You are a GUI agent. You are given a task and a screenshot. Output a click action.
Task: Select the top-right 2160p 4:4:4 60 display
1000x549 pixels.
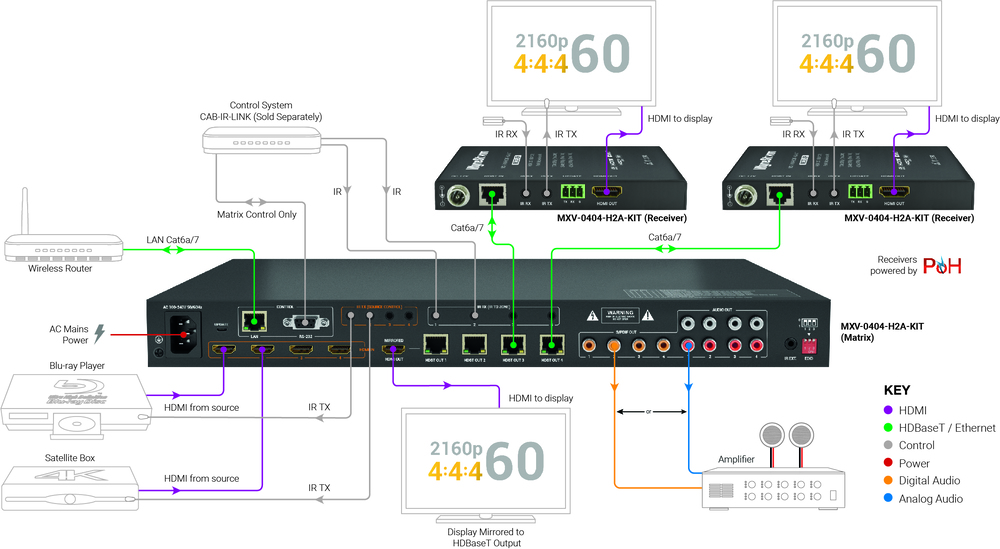[857, 59]
